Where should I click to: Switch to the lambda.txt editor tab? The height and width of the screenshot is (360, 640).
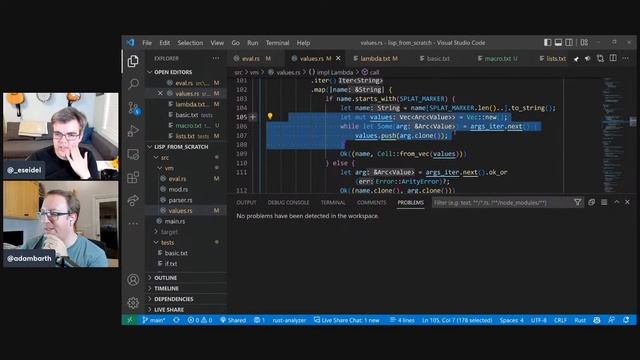(376, 59)
